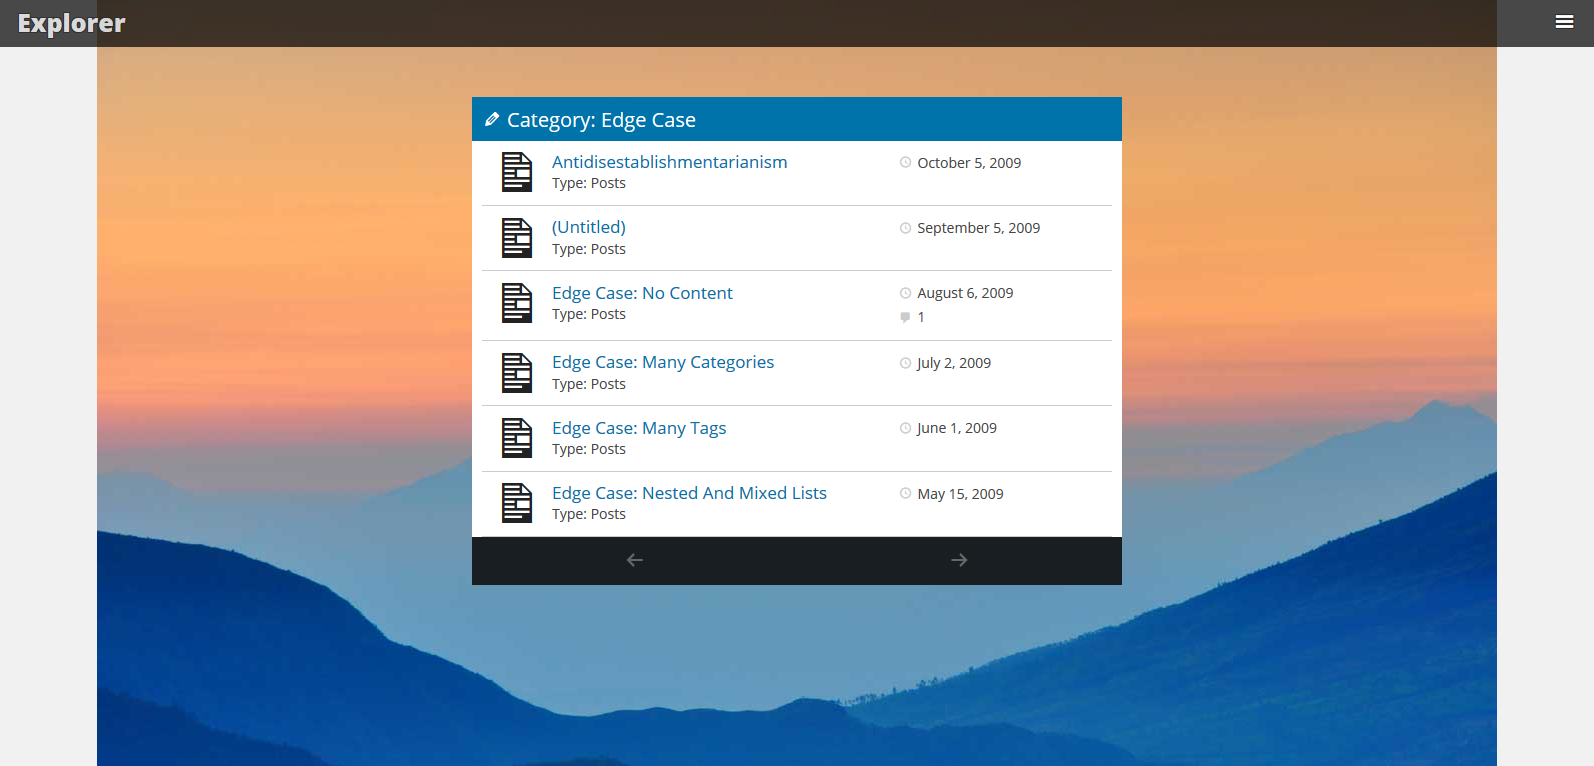1594x766 pixels.
Task: Open the Antidisestablishmentarianism post
Action: coord(669,162)
